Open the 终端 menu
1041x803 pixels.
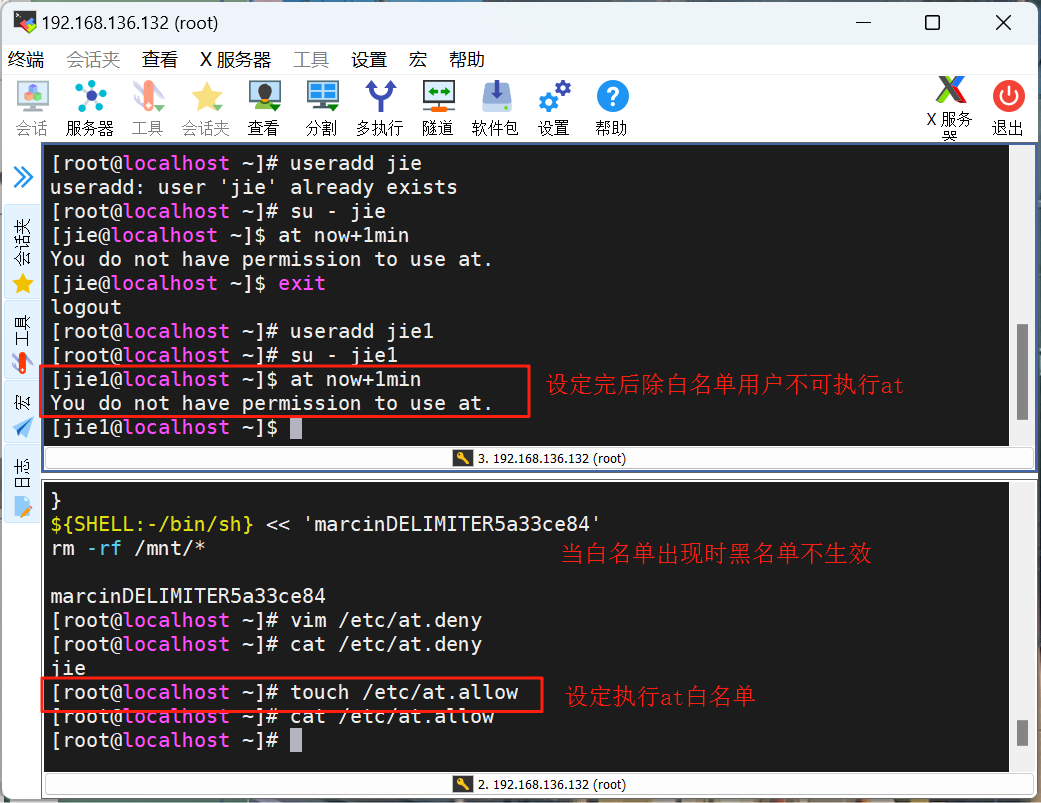pos(26,60)
